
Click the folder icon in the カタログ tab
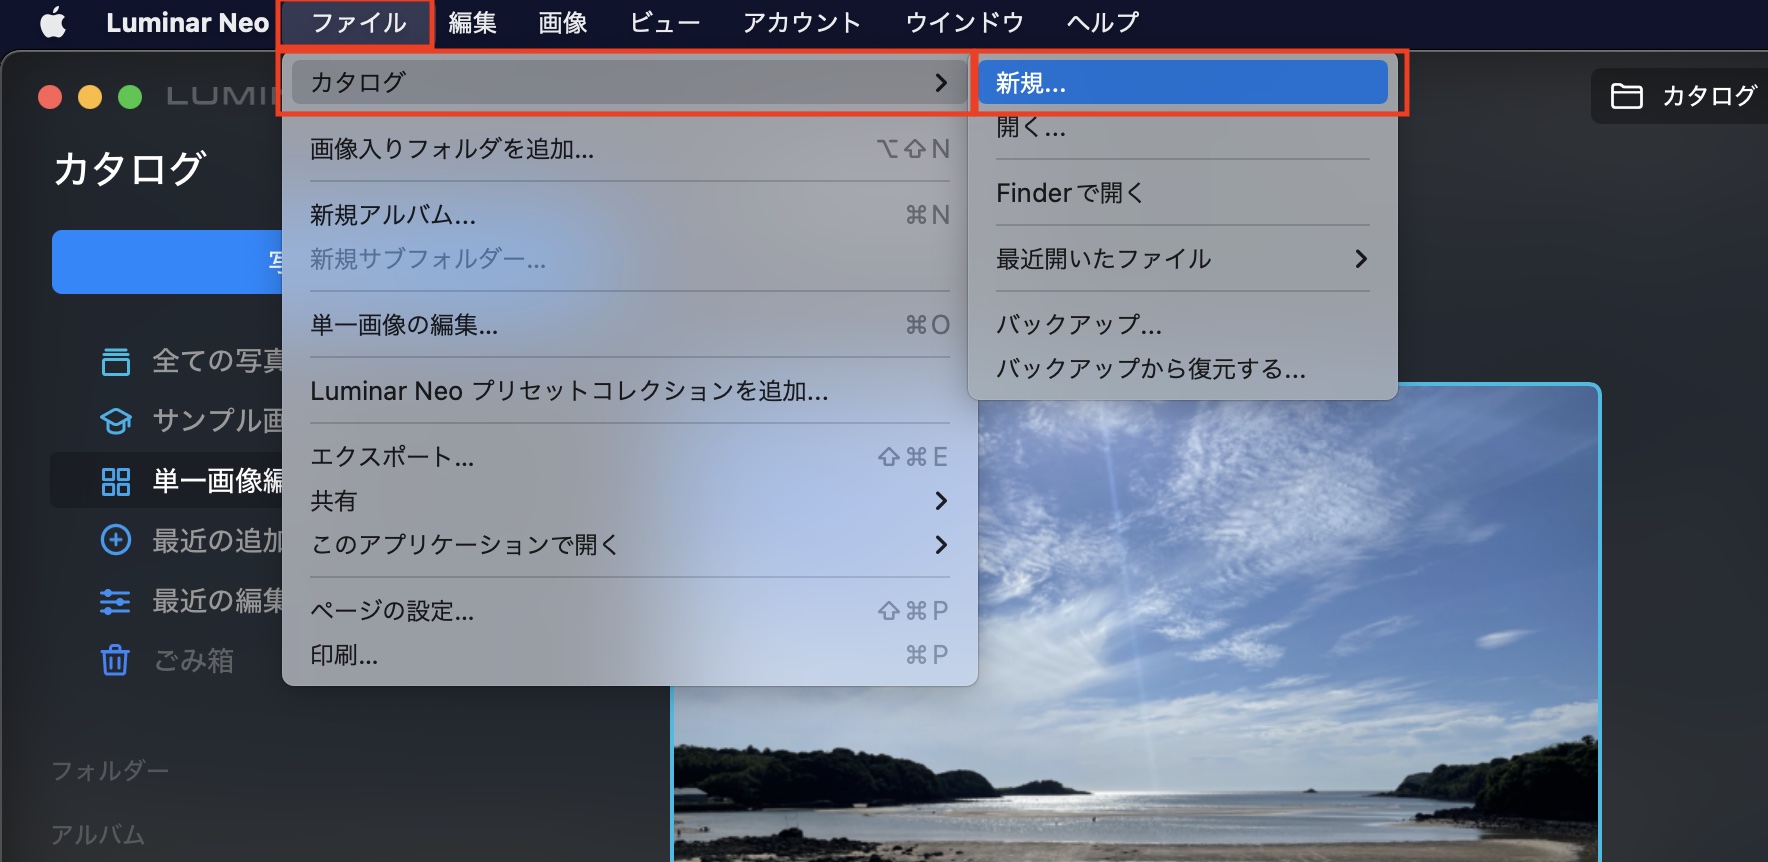pyautogui.click(x=1627, y=96)
